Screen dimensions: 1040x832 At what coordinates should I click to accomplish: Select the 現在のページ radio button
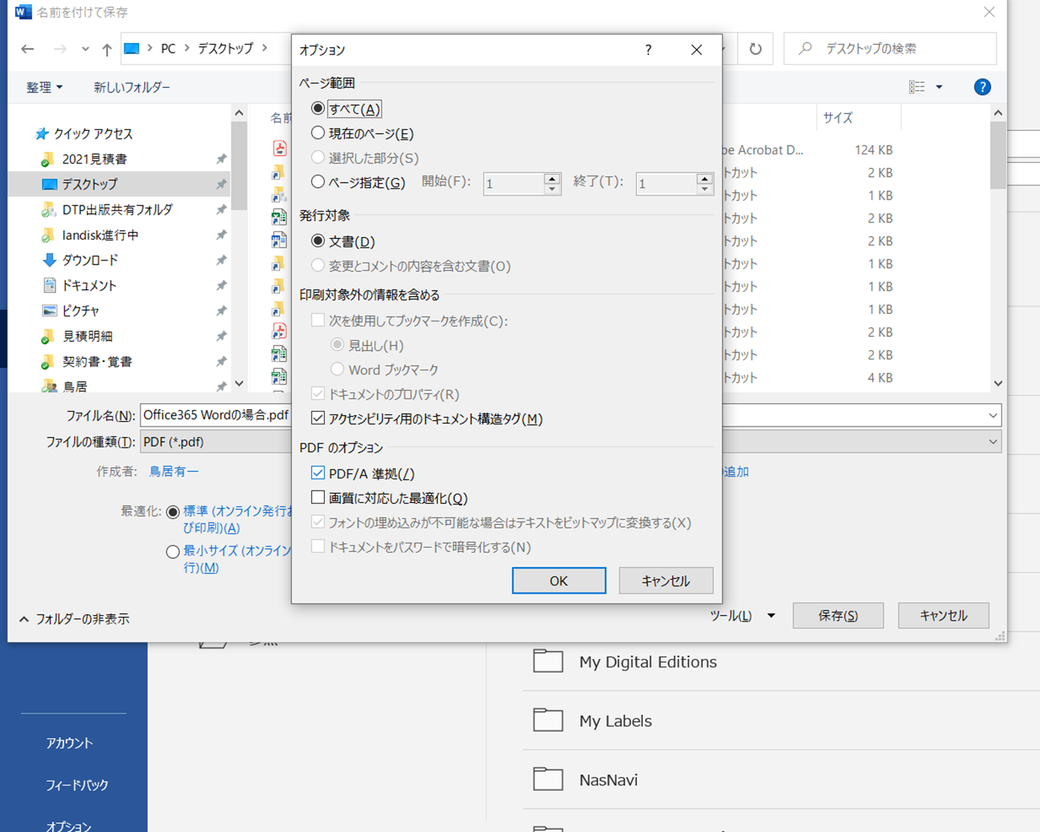click(x=319, y=133)
